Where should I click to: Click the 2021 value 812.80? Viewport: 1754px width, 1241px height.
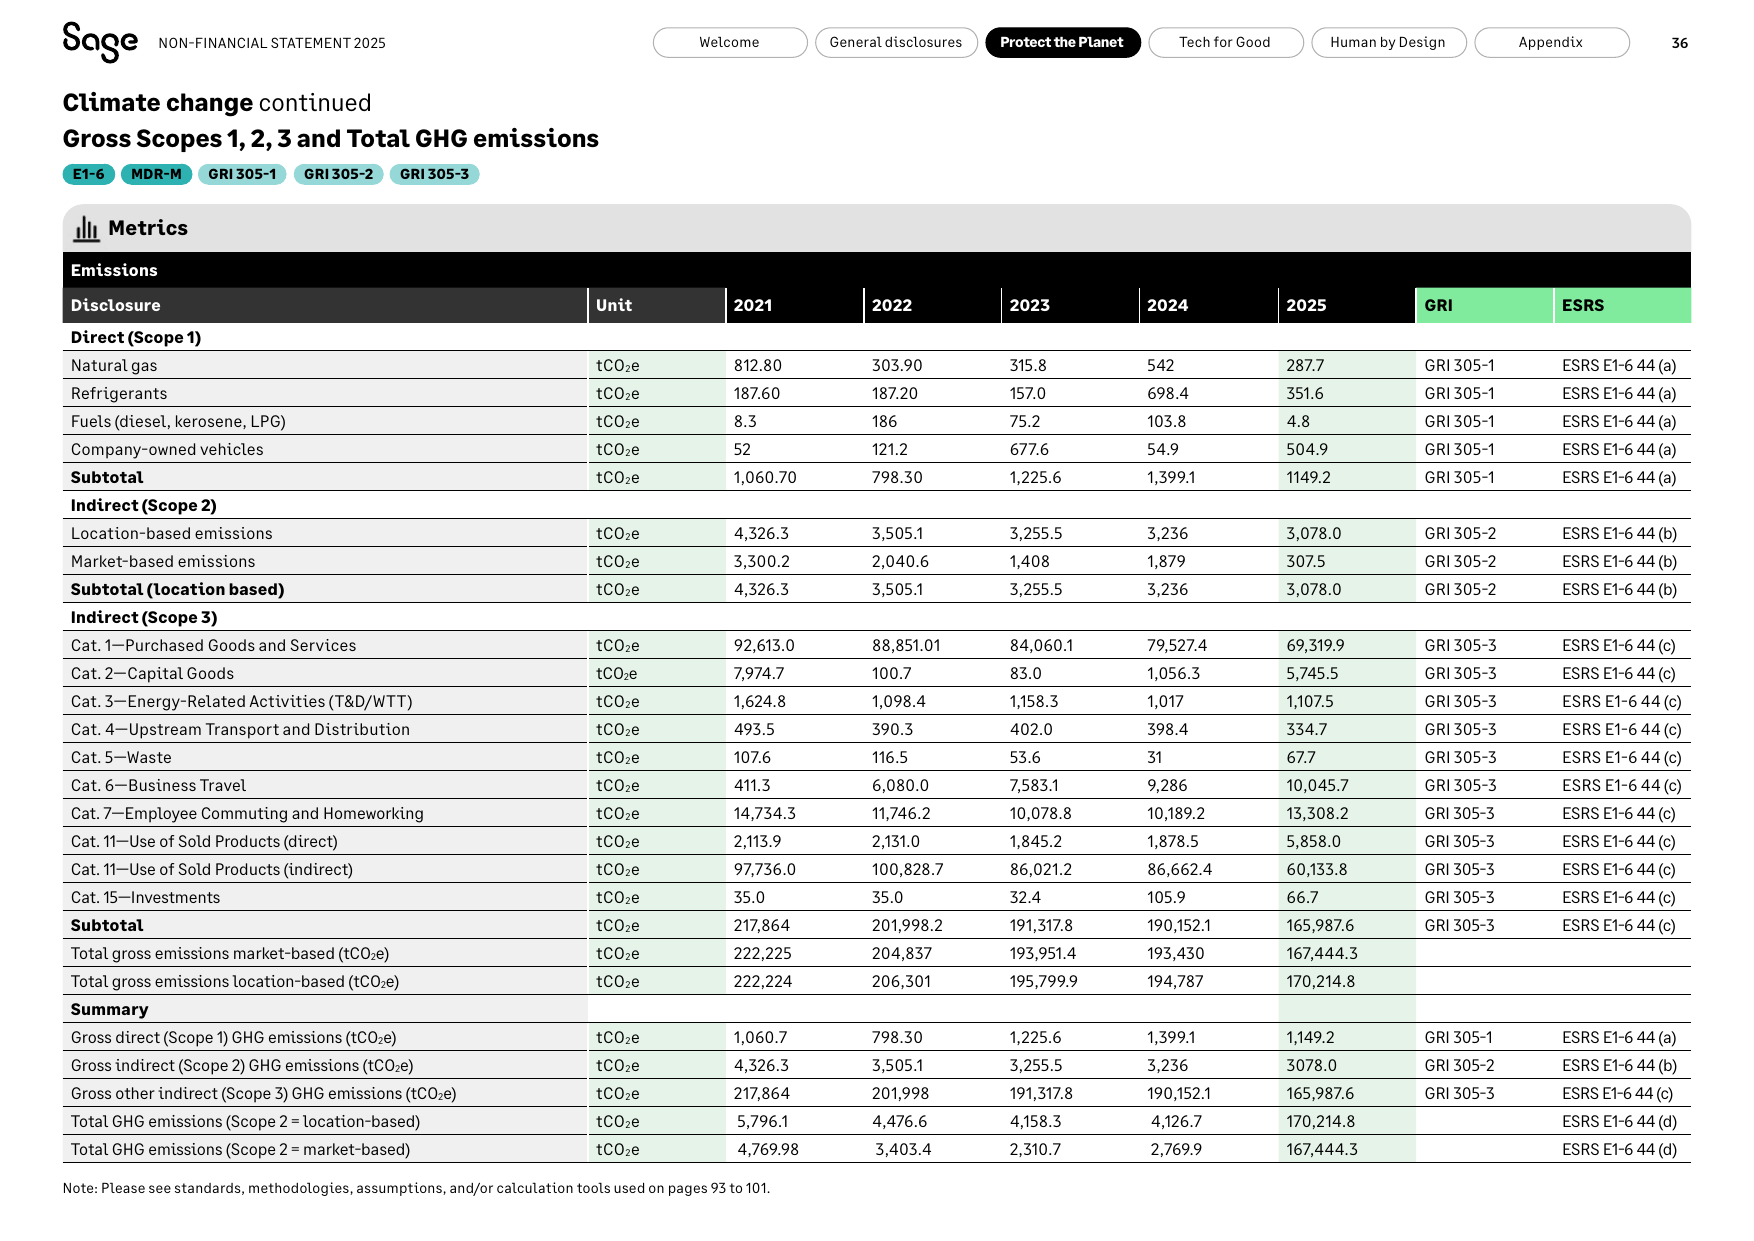pyautogui.click(x=757, y=366)
